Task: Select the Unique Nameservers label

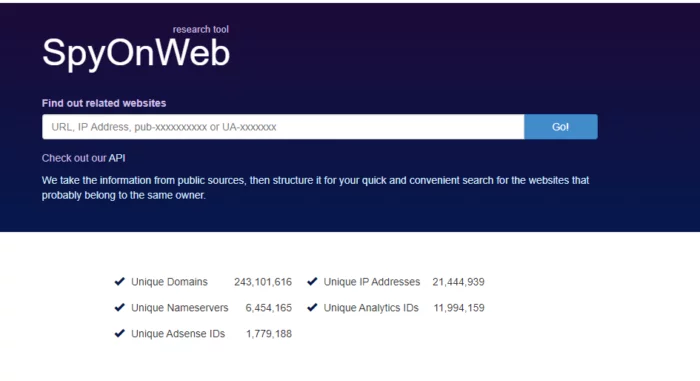Action: click(x=179, y=308)
